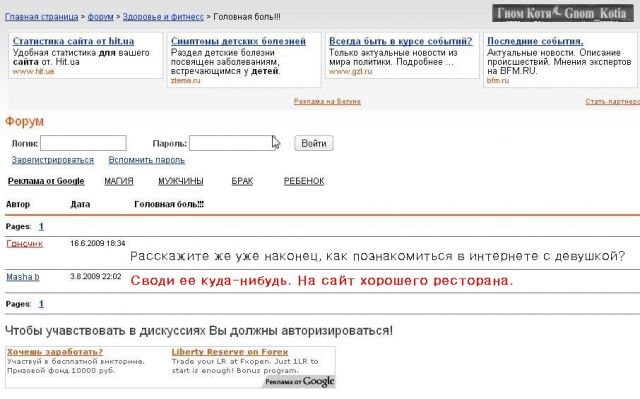The image size is (640, 399).
Task: Go to page 1 in bottom pagination
Action: [x=41, y=304]
